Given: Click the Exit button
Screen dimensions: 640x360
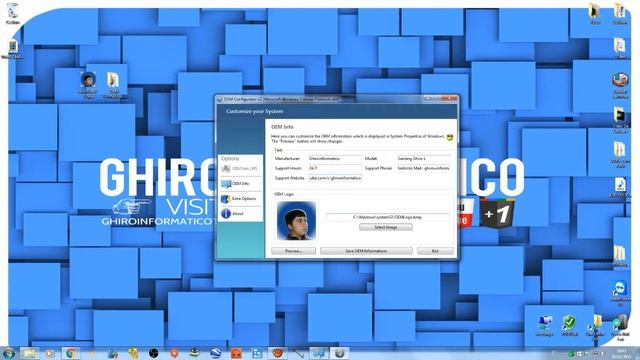Looking at the screenshot, I should click(435, 251).
